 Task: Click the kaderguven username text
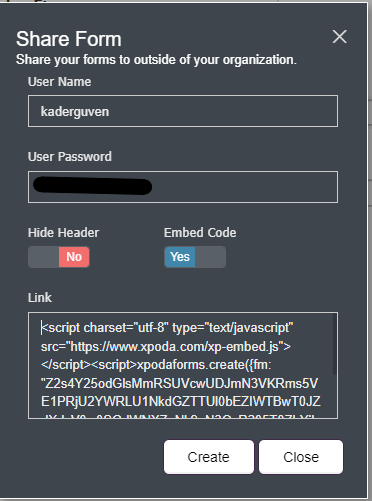click(75, 112)
